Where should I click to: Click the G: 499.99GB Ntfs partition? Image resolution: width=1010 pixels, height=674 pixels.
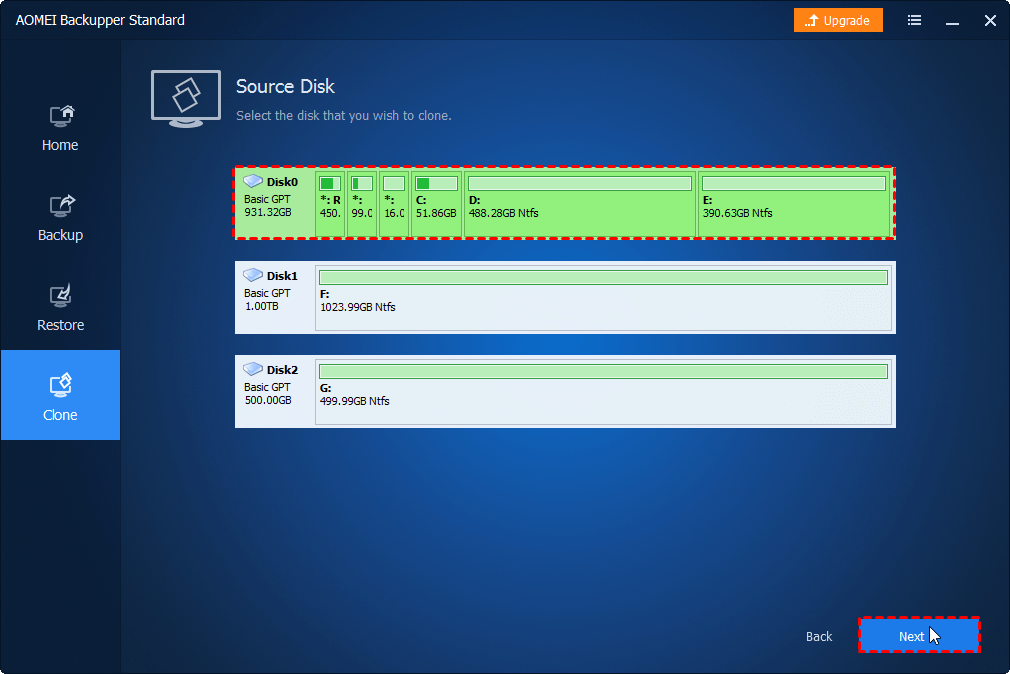pos(603,392)
